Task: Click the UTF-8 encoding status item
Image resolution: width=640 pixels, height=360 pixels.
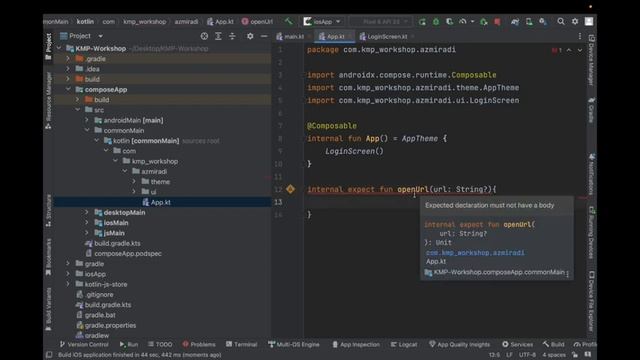Action: pyautogui.click(x=527, y=355)
